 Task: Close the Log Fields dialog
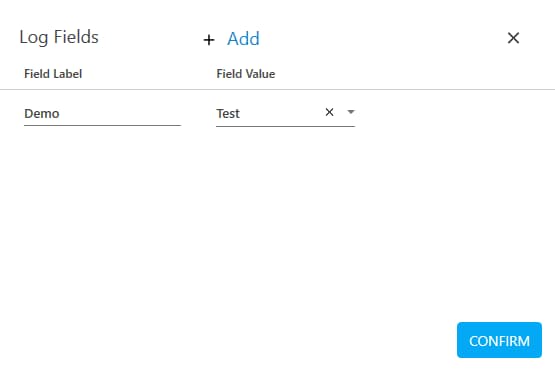click(513, 38)
